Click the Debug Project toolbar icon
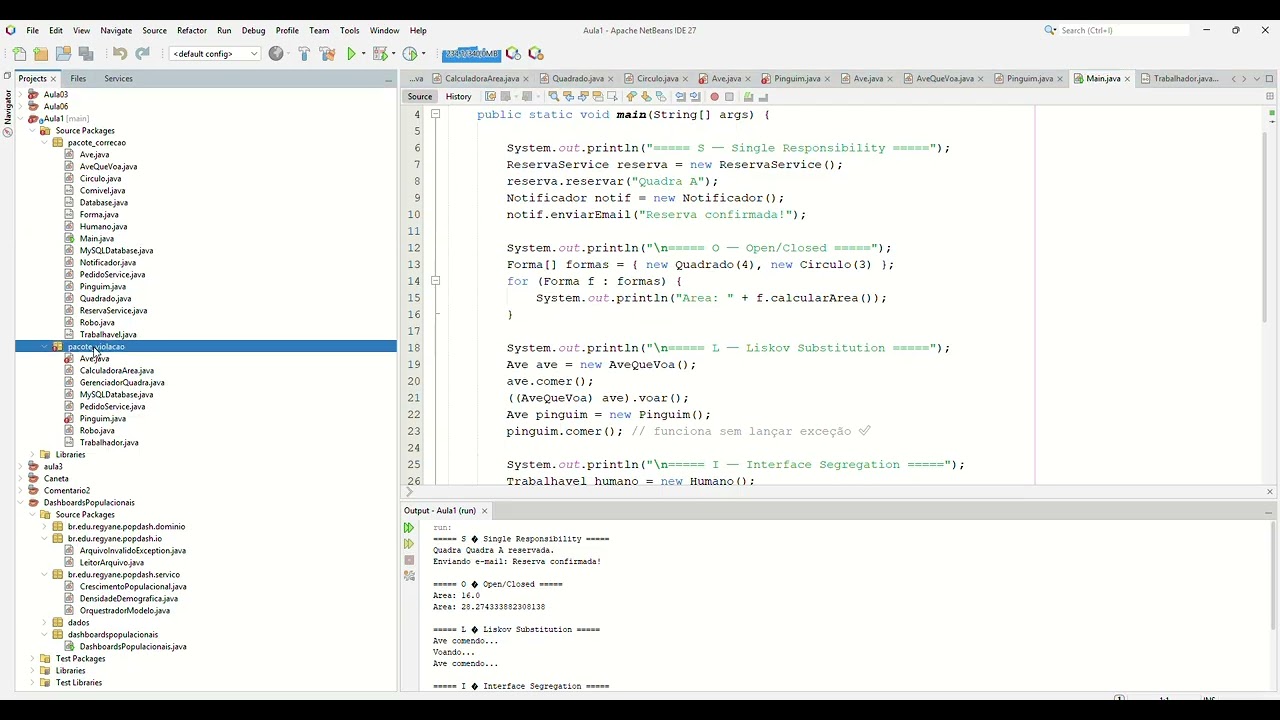Viewport: 1280px width, 720px height. coord(379,54)
